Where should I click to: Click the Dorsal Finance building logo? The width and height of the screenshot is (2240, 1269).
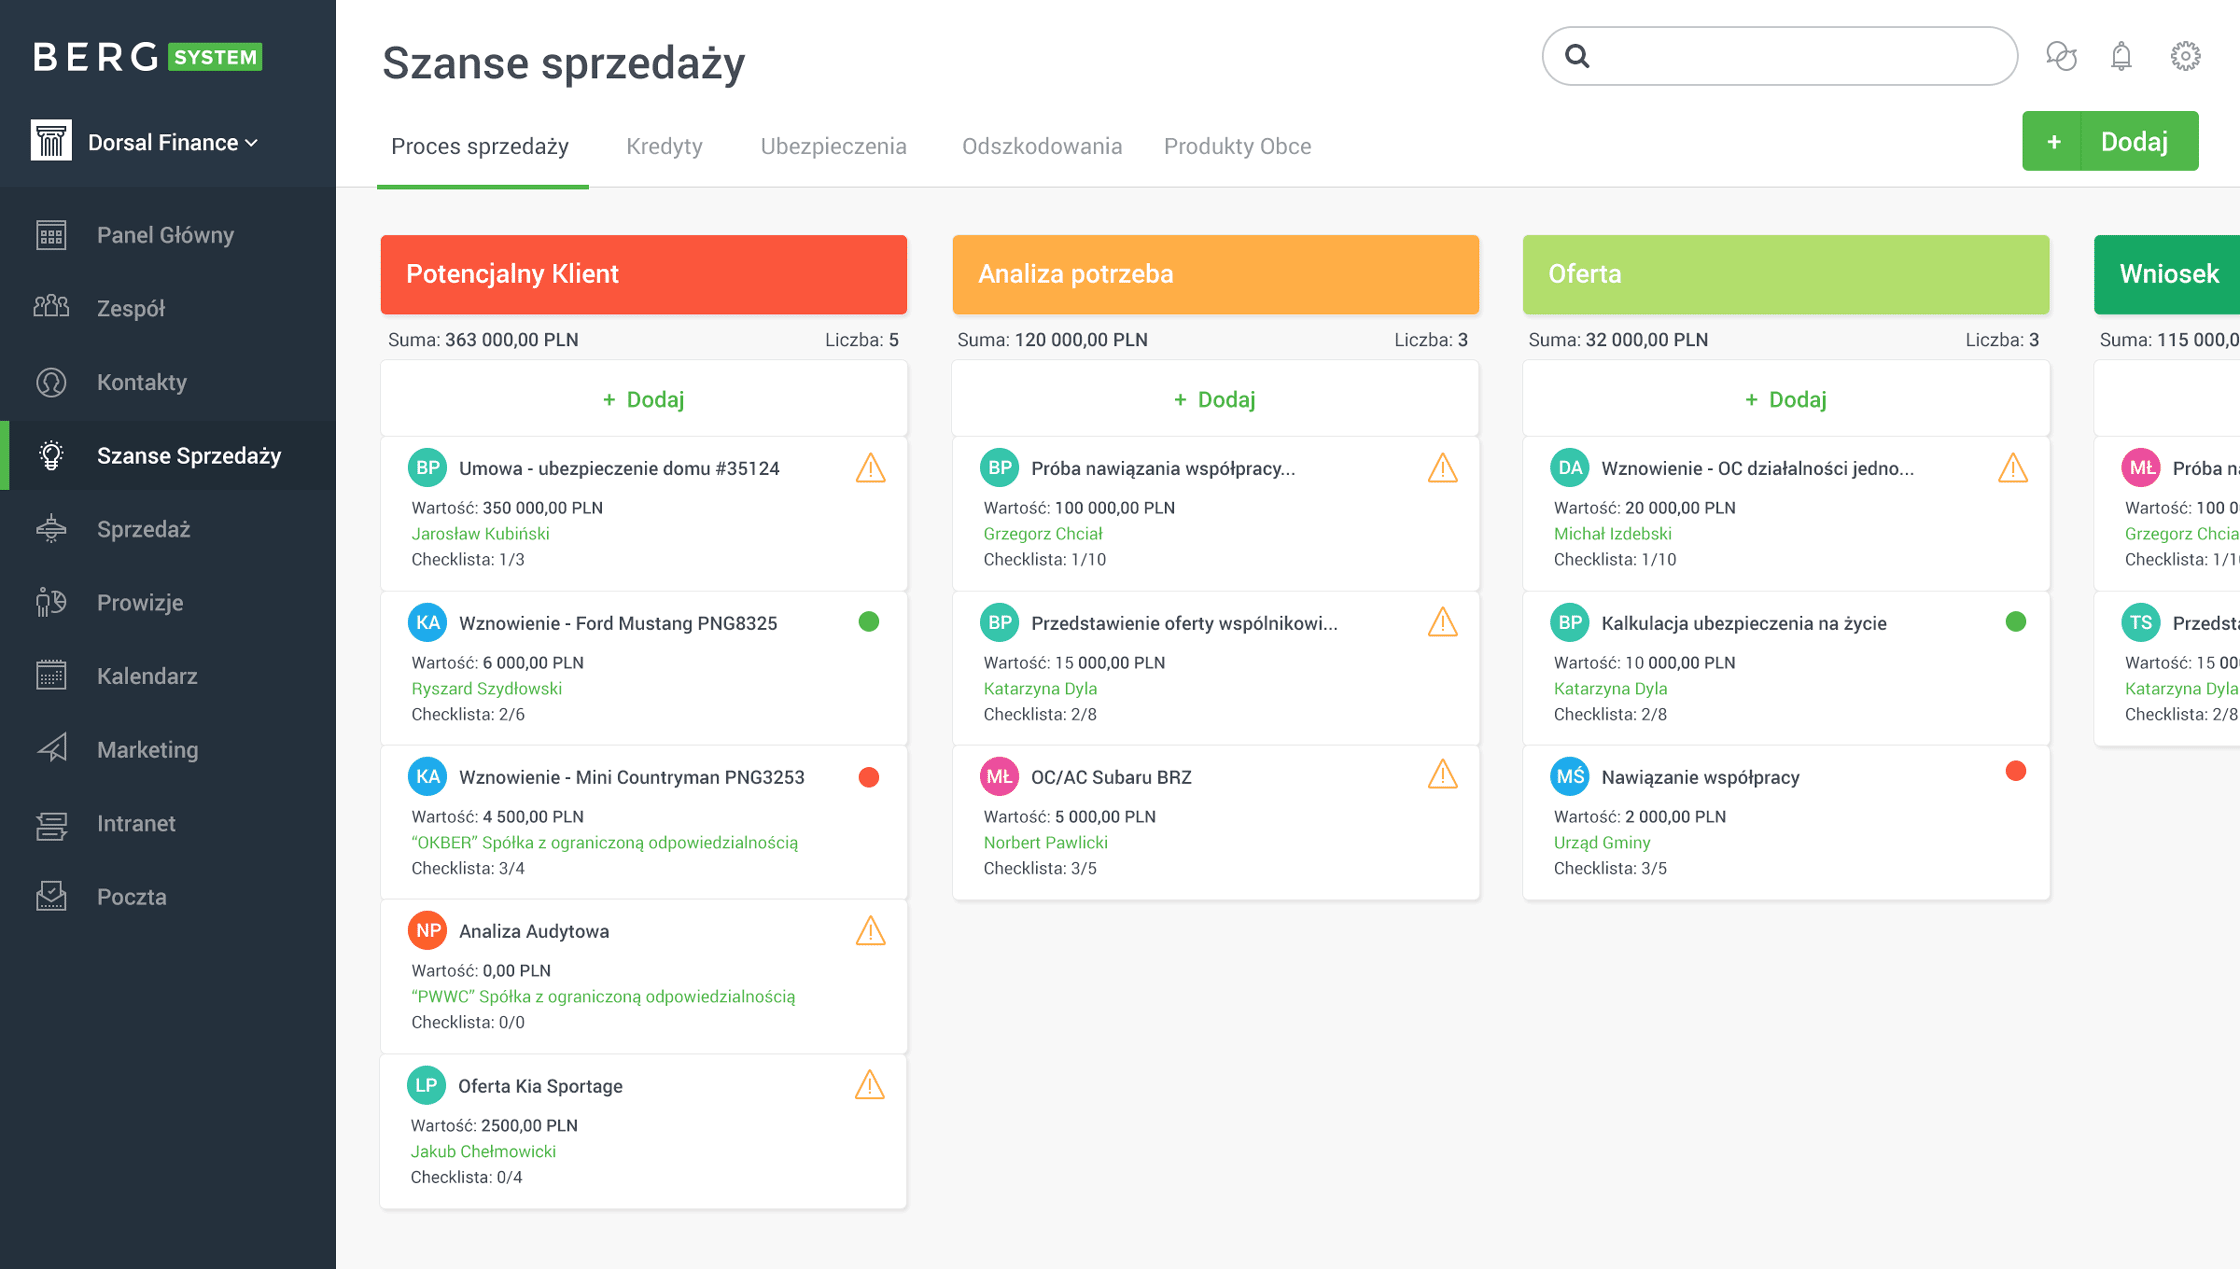(51, 141)
